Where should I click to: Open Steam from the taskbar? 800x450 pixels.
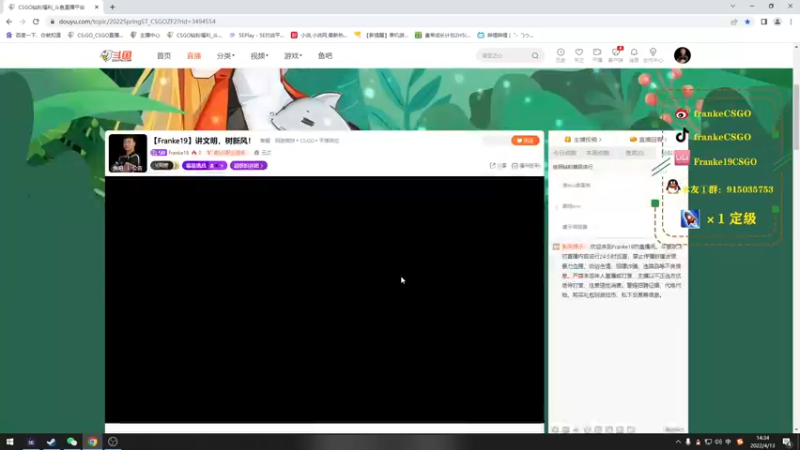click(x=51, y=442)
